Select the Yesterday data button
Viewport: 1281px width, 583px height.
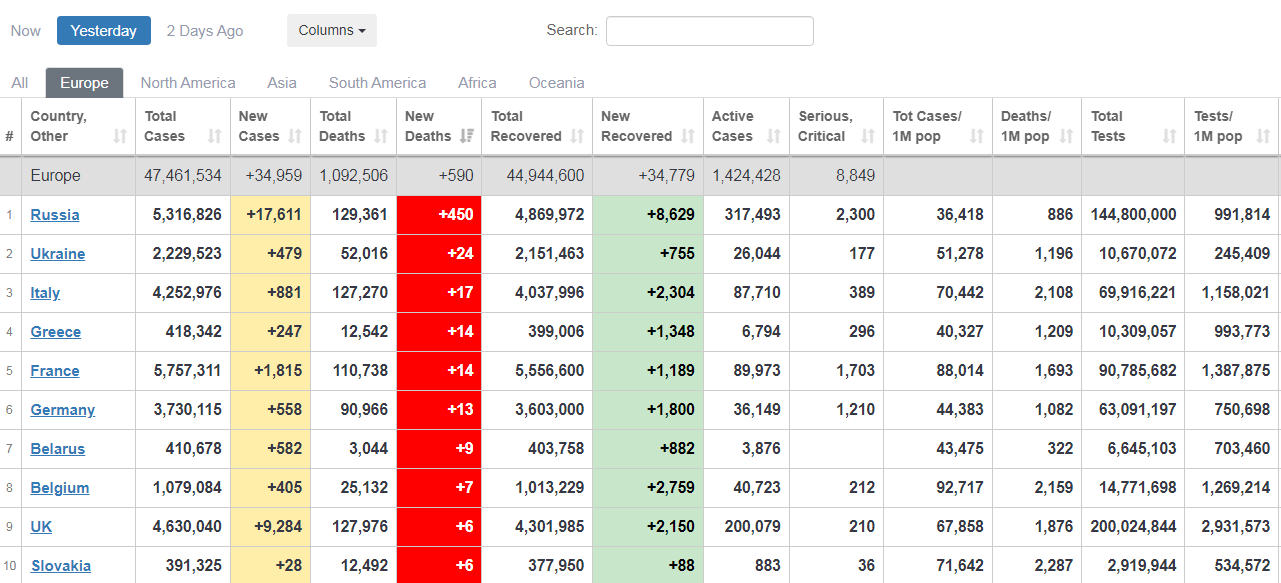pyautogui.click(x=104, y=31)
